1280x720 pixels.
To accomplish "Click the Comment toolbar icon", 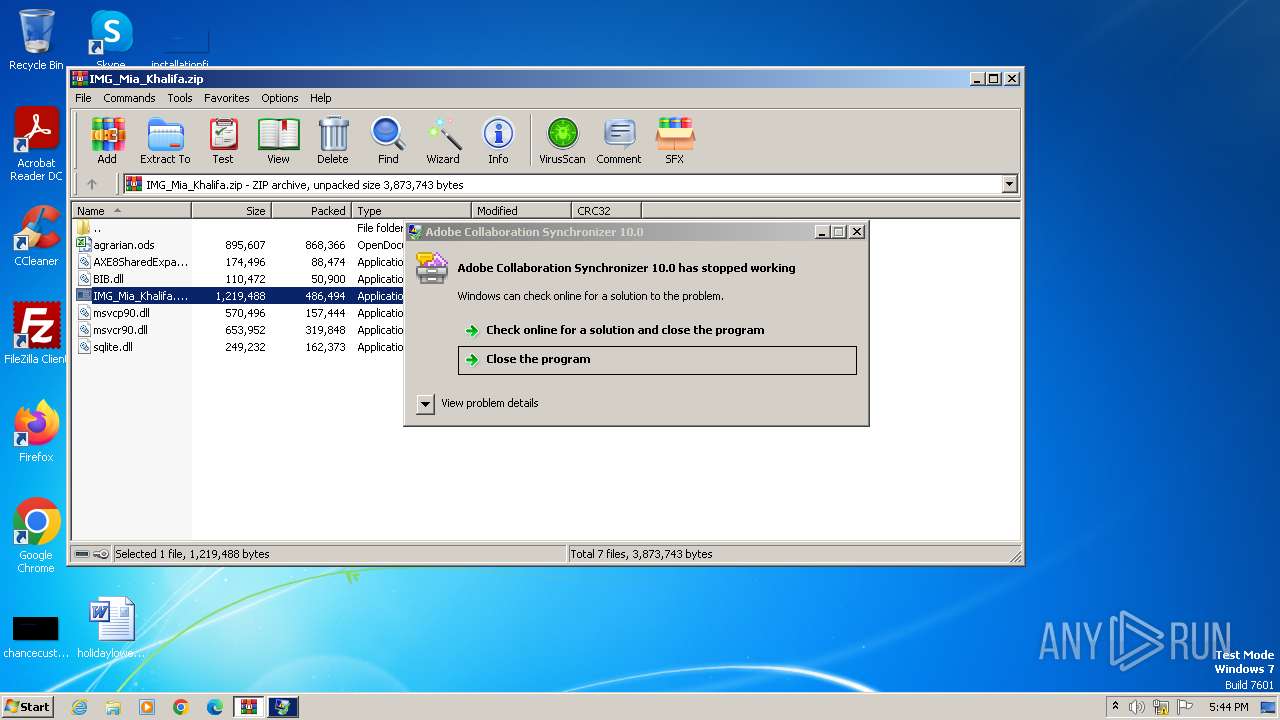I will point(619,140).
